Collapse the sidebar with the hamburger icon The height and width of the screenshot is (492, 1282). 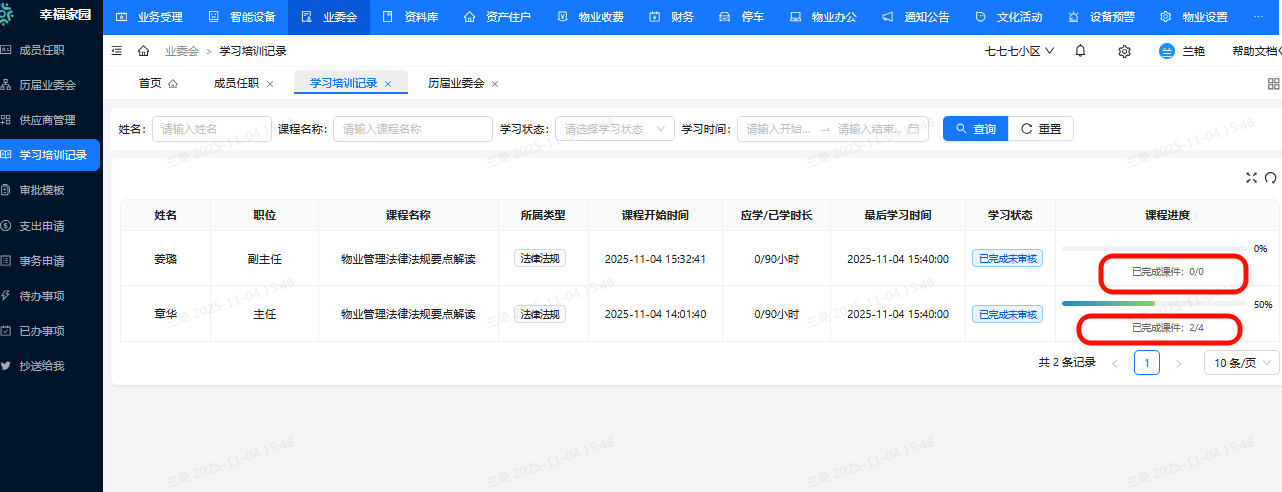coord(117,51)
